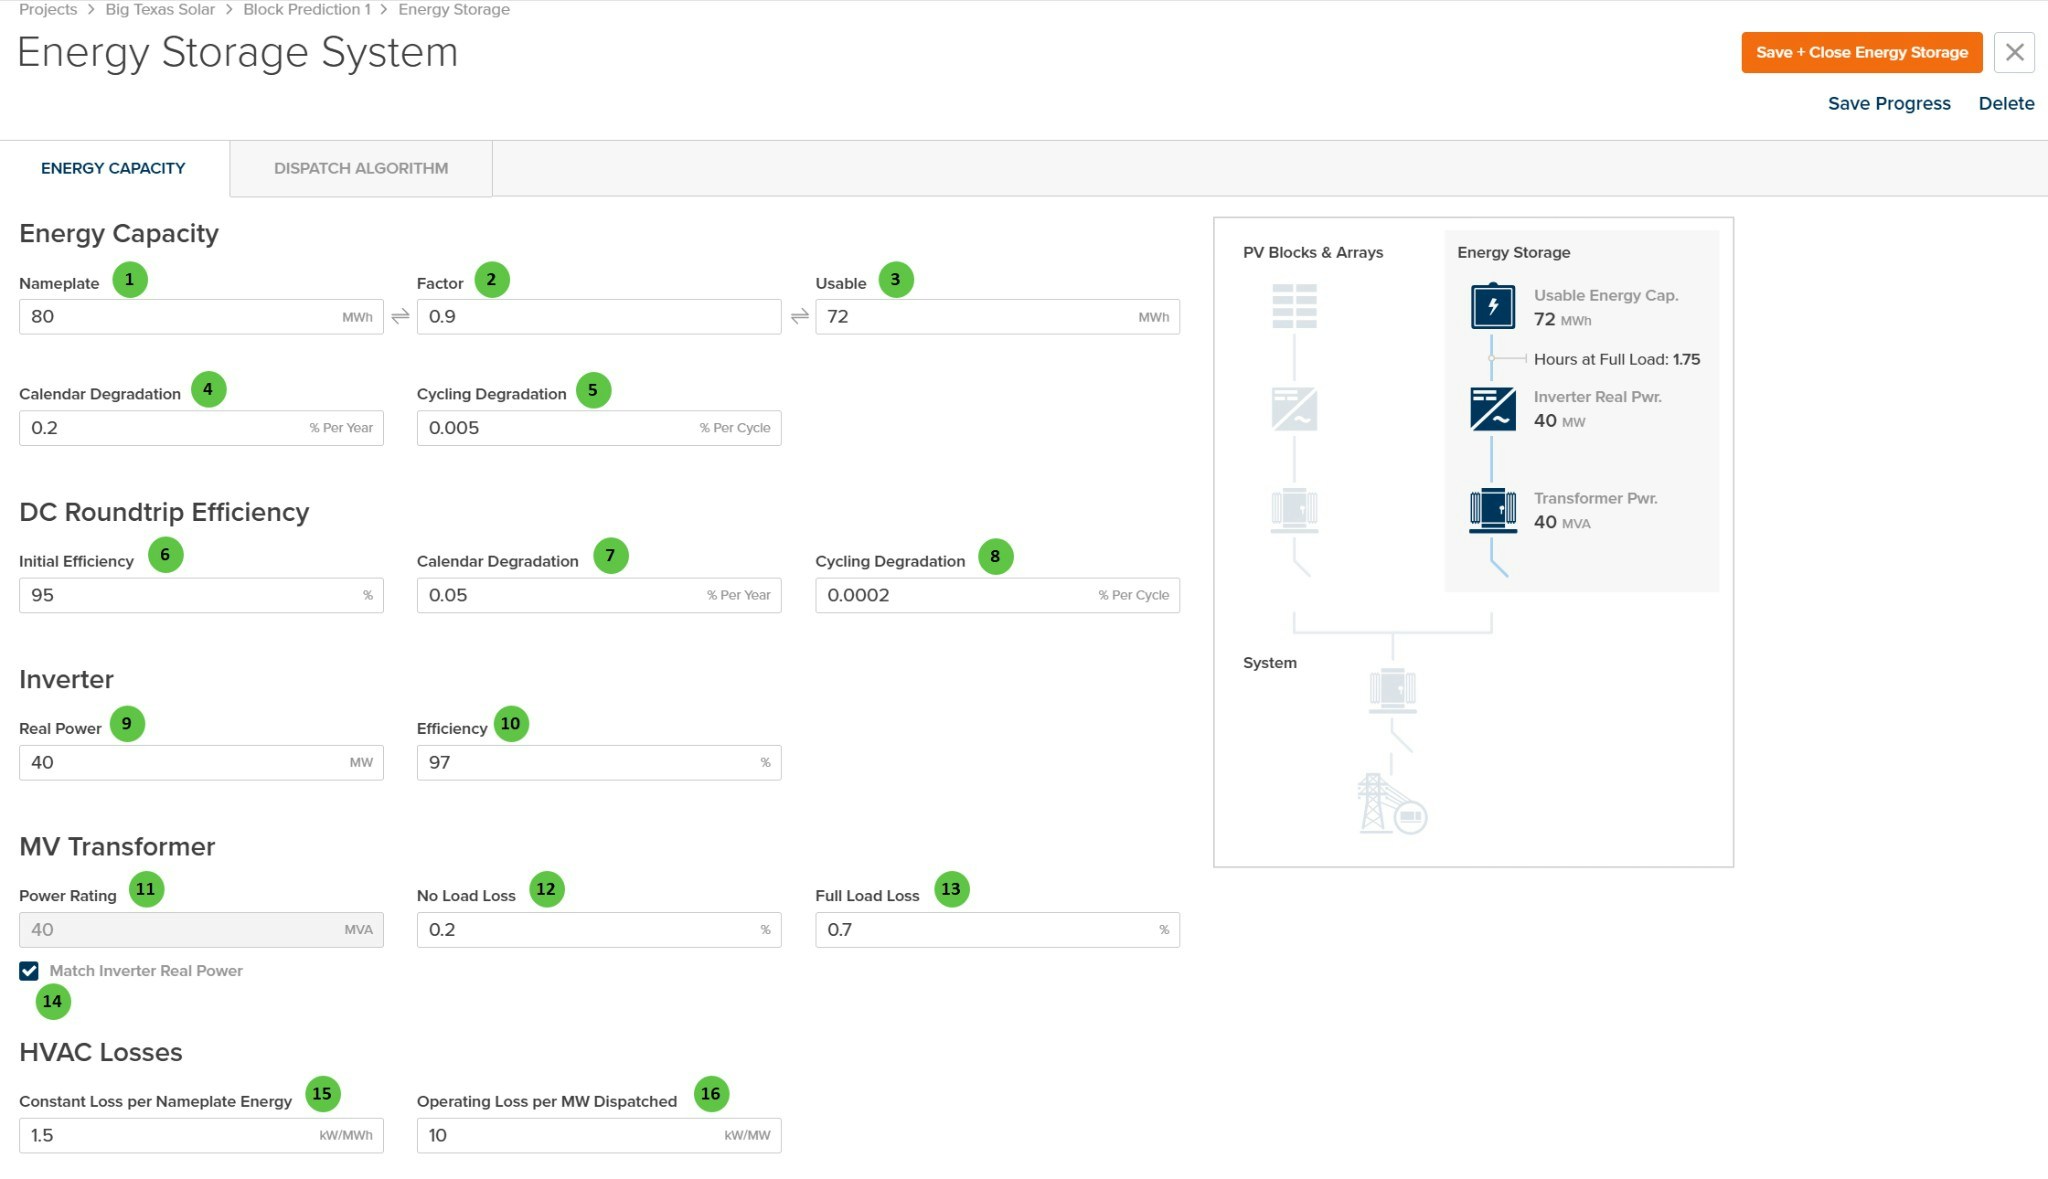
Task: Click the System transformer icon
Action: click(1392, 690)
